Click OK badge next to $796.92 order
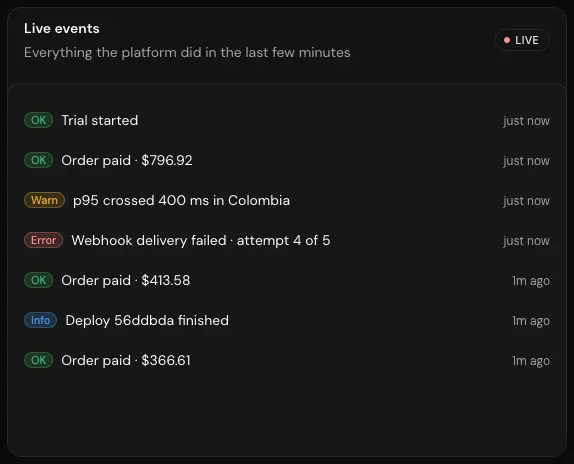Viewport: 574px width, 464px height. pyautogui.click(x=38, y=160)
